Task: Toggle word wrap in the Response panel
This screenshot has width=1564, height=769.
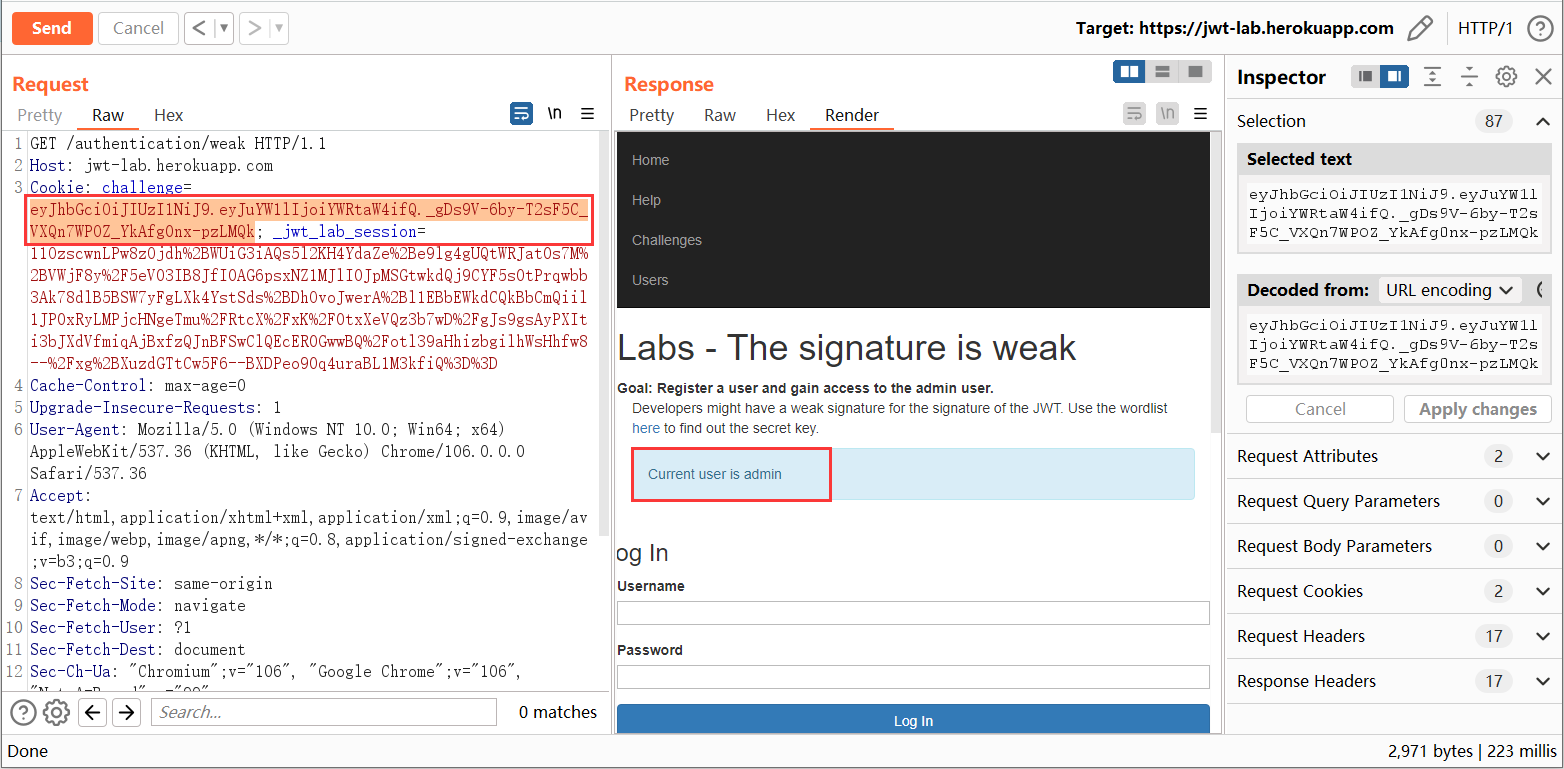Action: pyautogui.click(x=1134, y=114)
